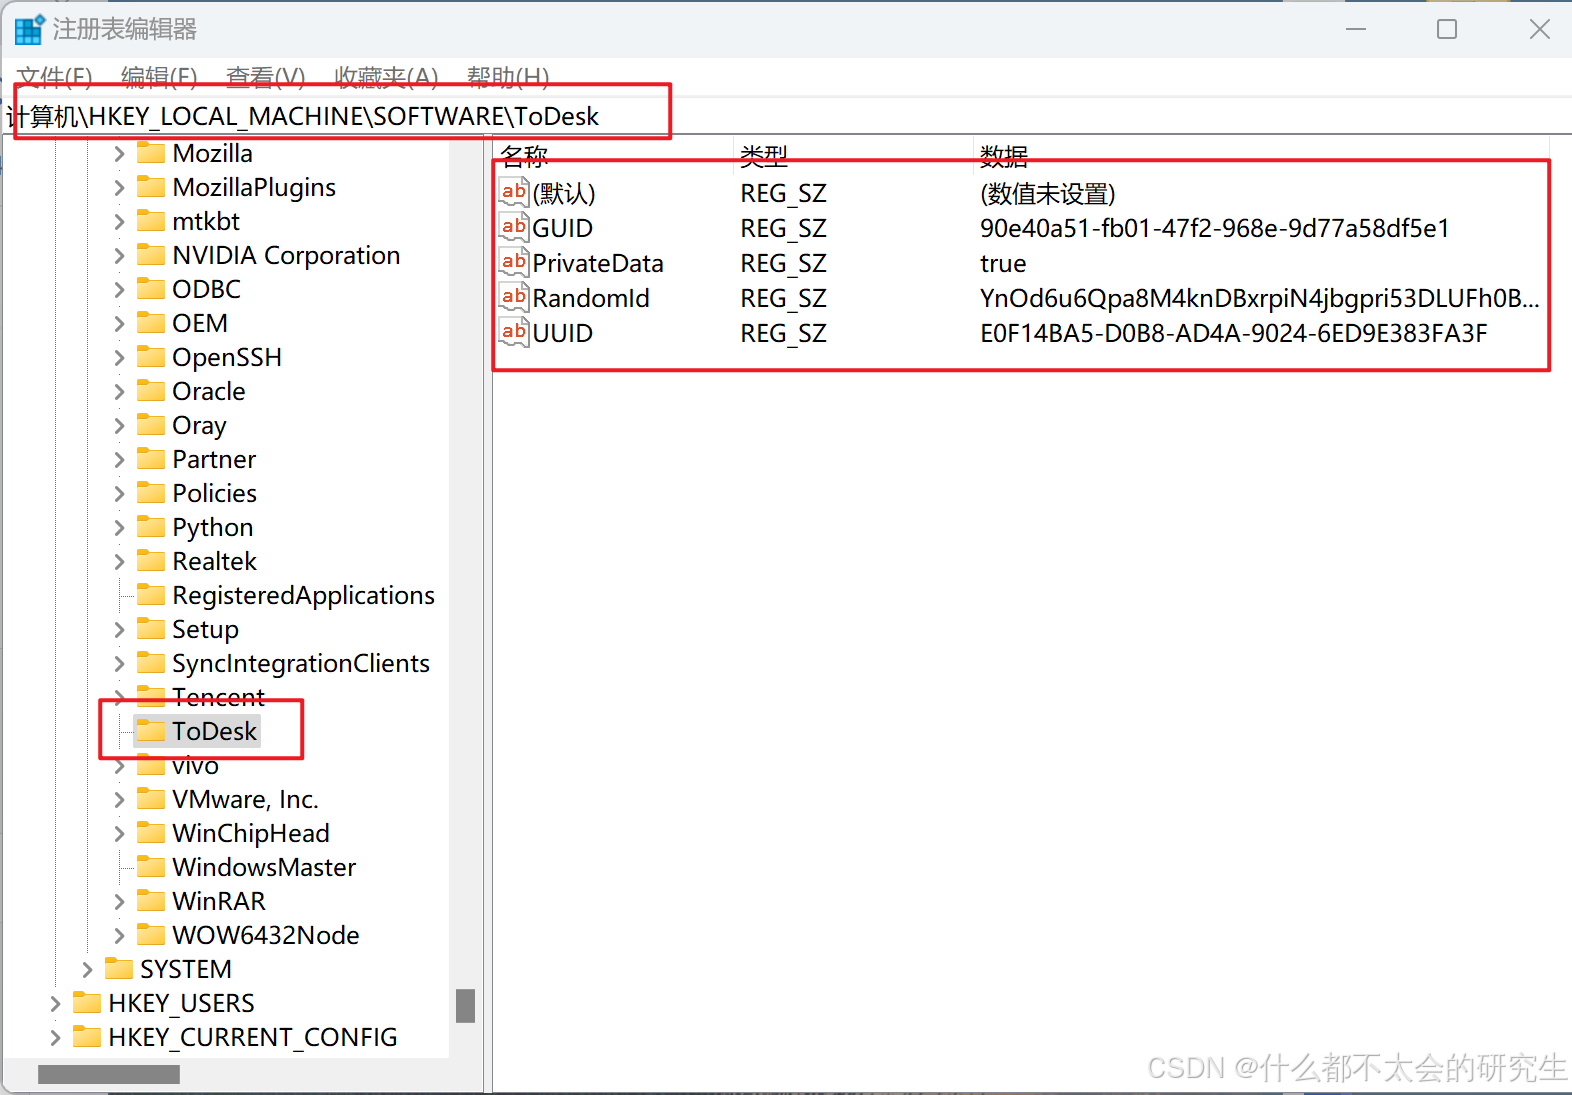Viewport: 1572px width, 1095px height.
Task: Open the 文件(F) menu
Action: click(x=55, y=77)
